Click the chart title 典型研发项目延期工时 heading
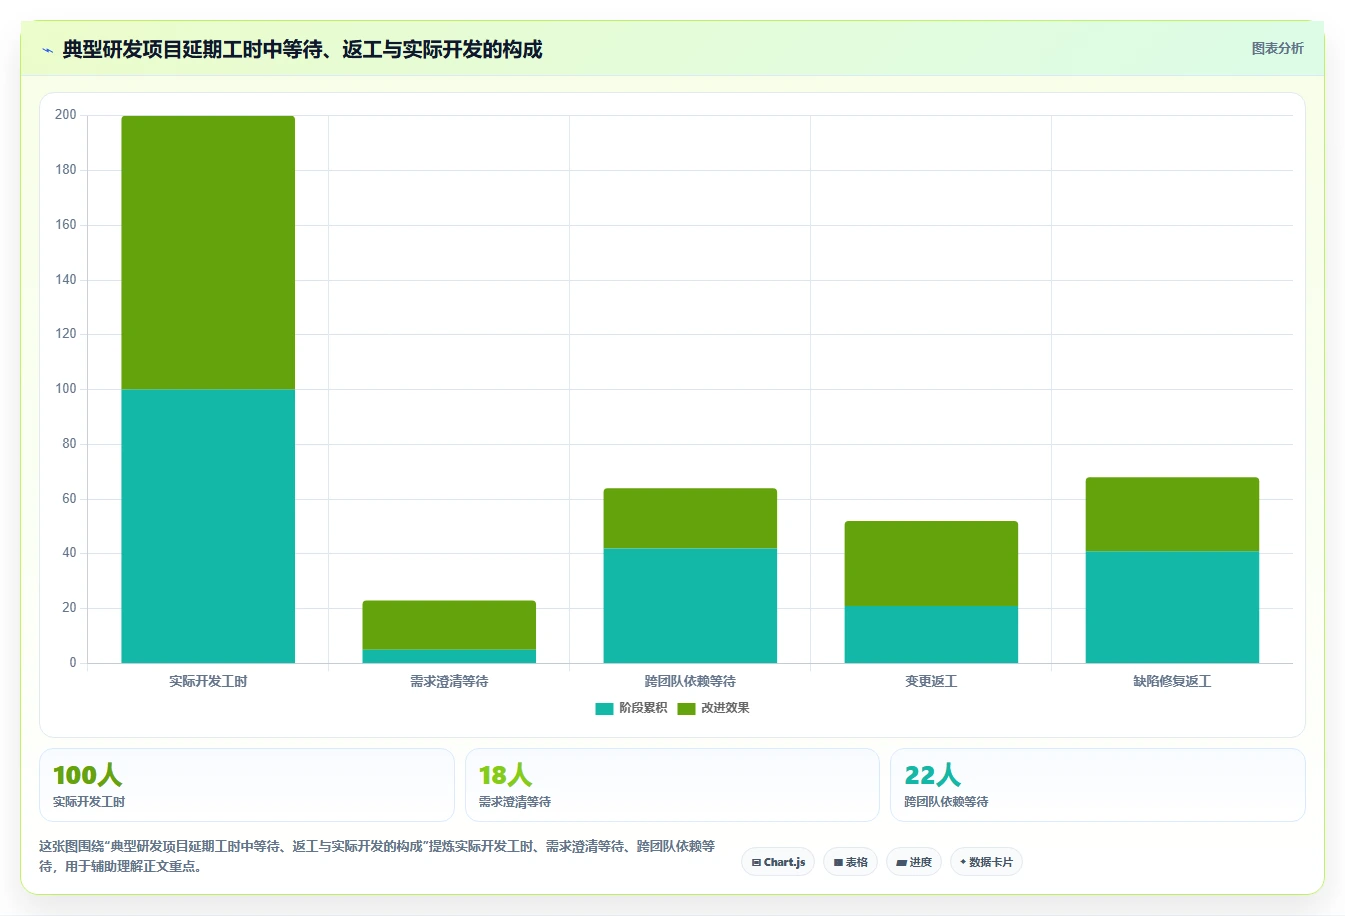The width and height of the screenshot is (1345, 916). coord(302,49)
